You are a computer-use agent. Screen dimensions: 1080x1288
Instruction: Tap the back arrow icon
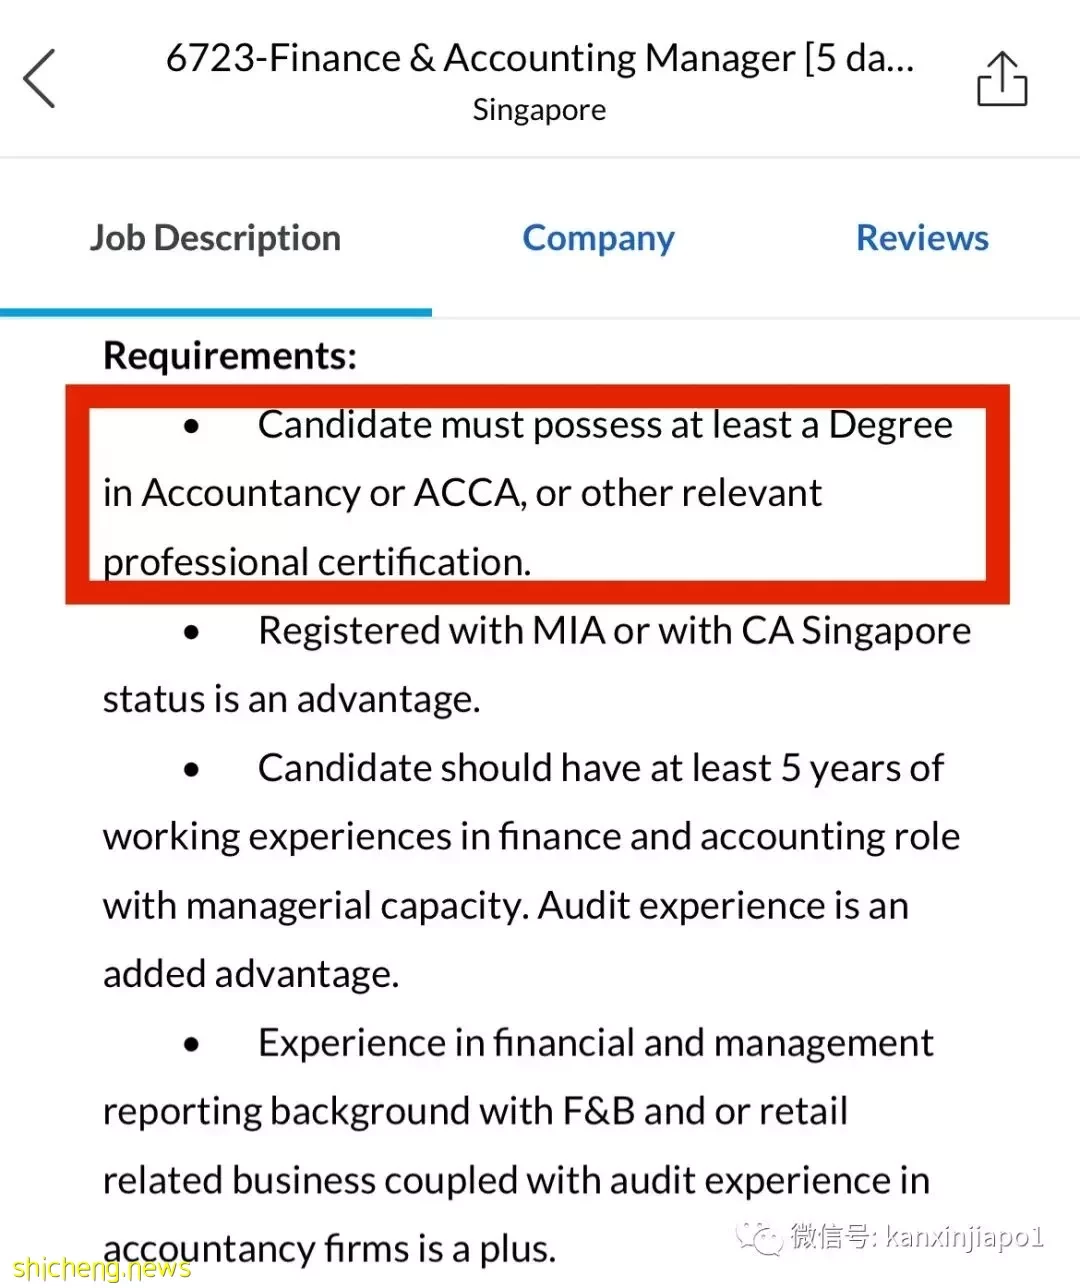coord(39,78)
